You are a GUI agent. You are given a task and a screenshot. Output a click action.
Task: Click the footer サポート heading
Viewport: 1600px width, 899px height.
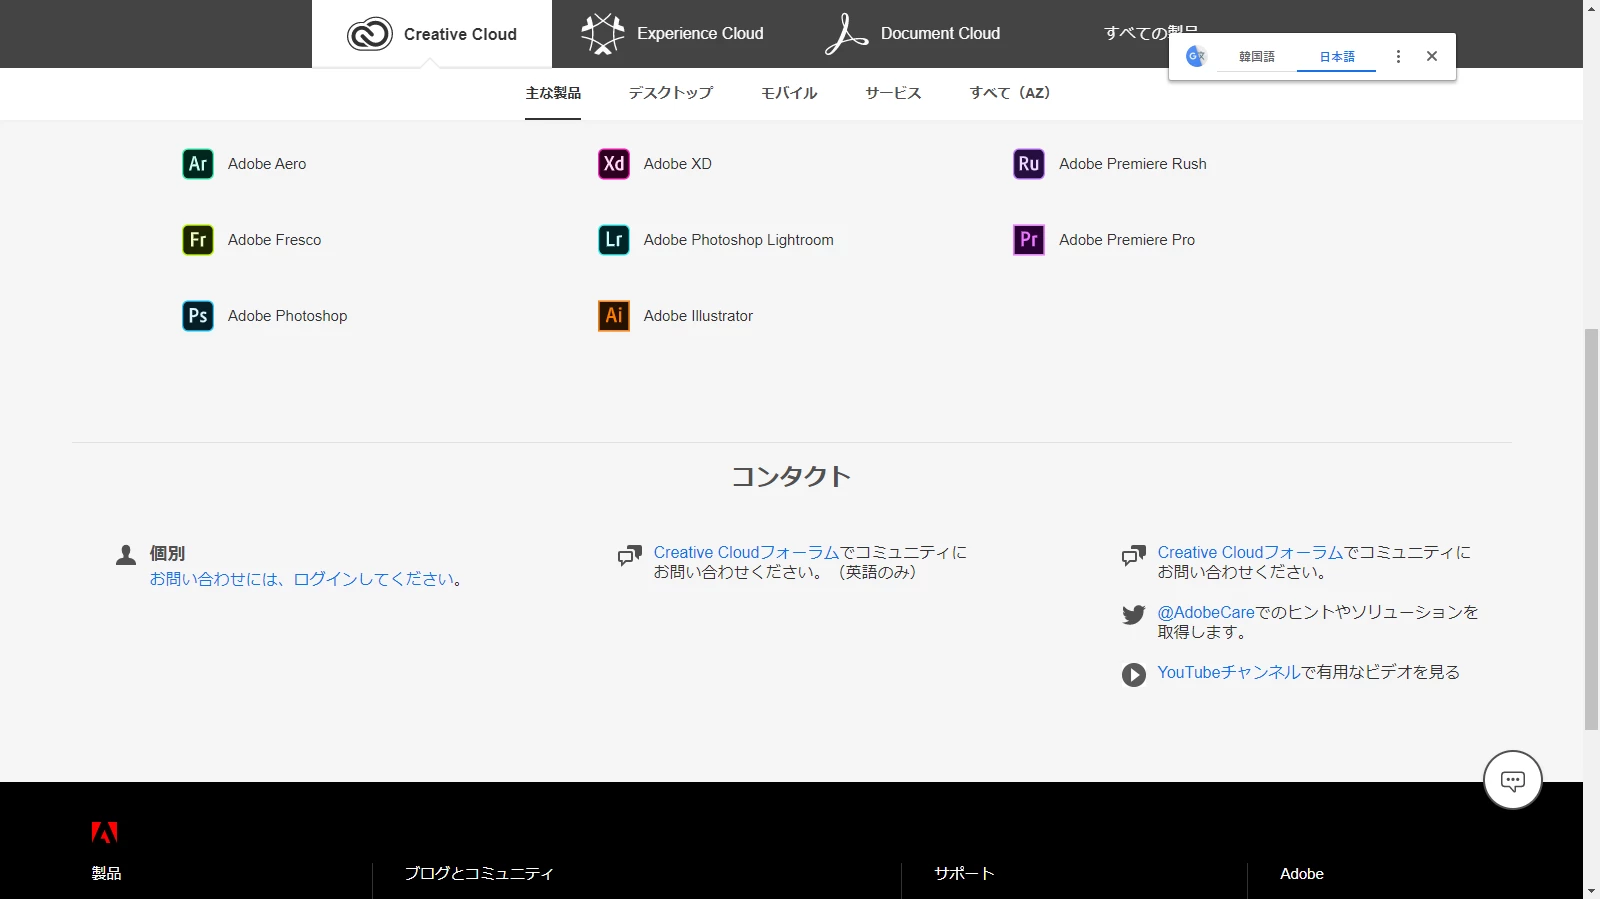point(964,874)
